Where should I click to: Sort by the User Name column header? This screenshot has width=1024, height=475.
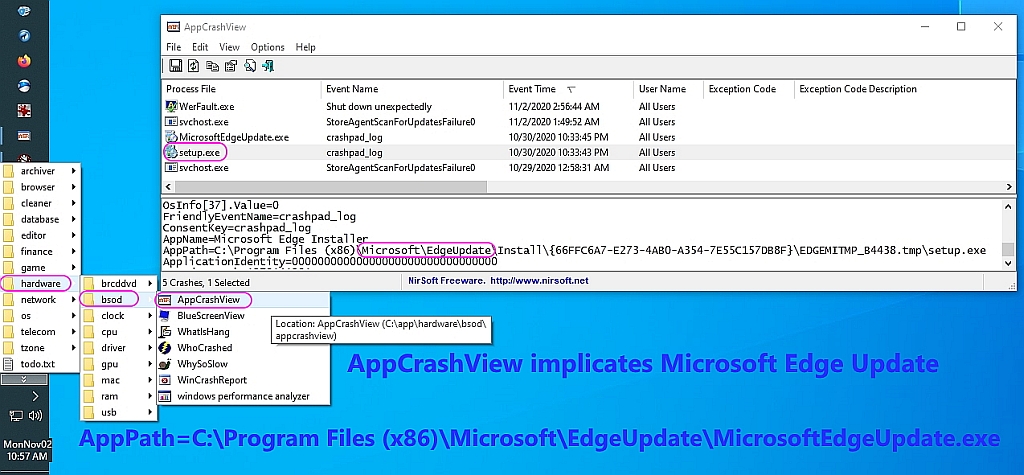coord(668,89)
